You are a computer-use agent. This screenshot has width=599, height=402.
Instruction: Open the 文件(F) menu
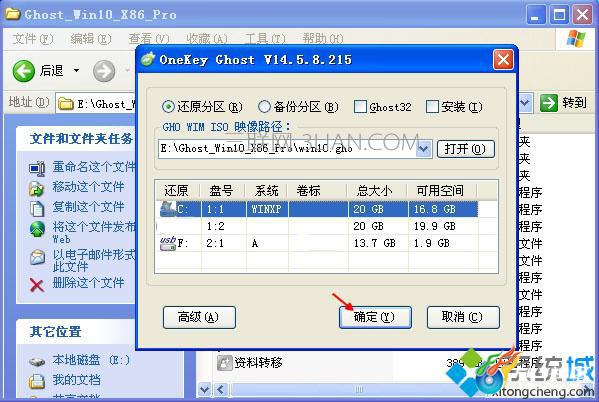pyautogui.click(x=33, y=39)
